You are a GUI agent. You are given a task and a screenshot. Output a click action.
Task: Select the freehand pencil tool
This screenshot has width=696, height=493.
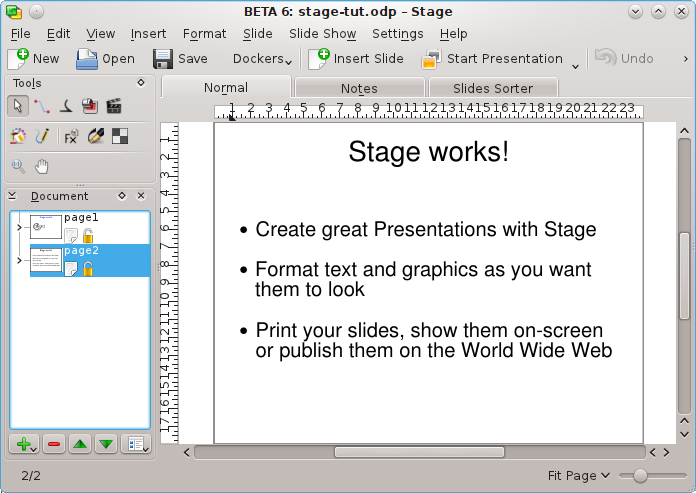click(42, 136)
